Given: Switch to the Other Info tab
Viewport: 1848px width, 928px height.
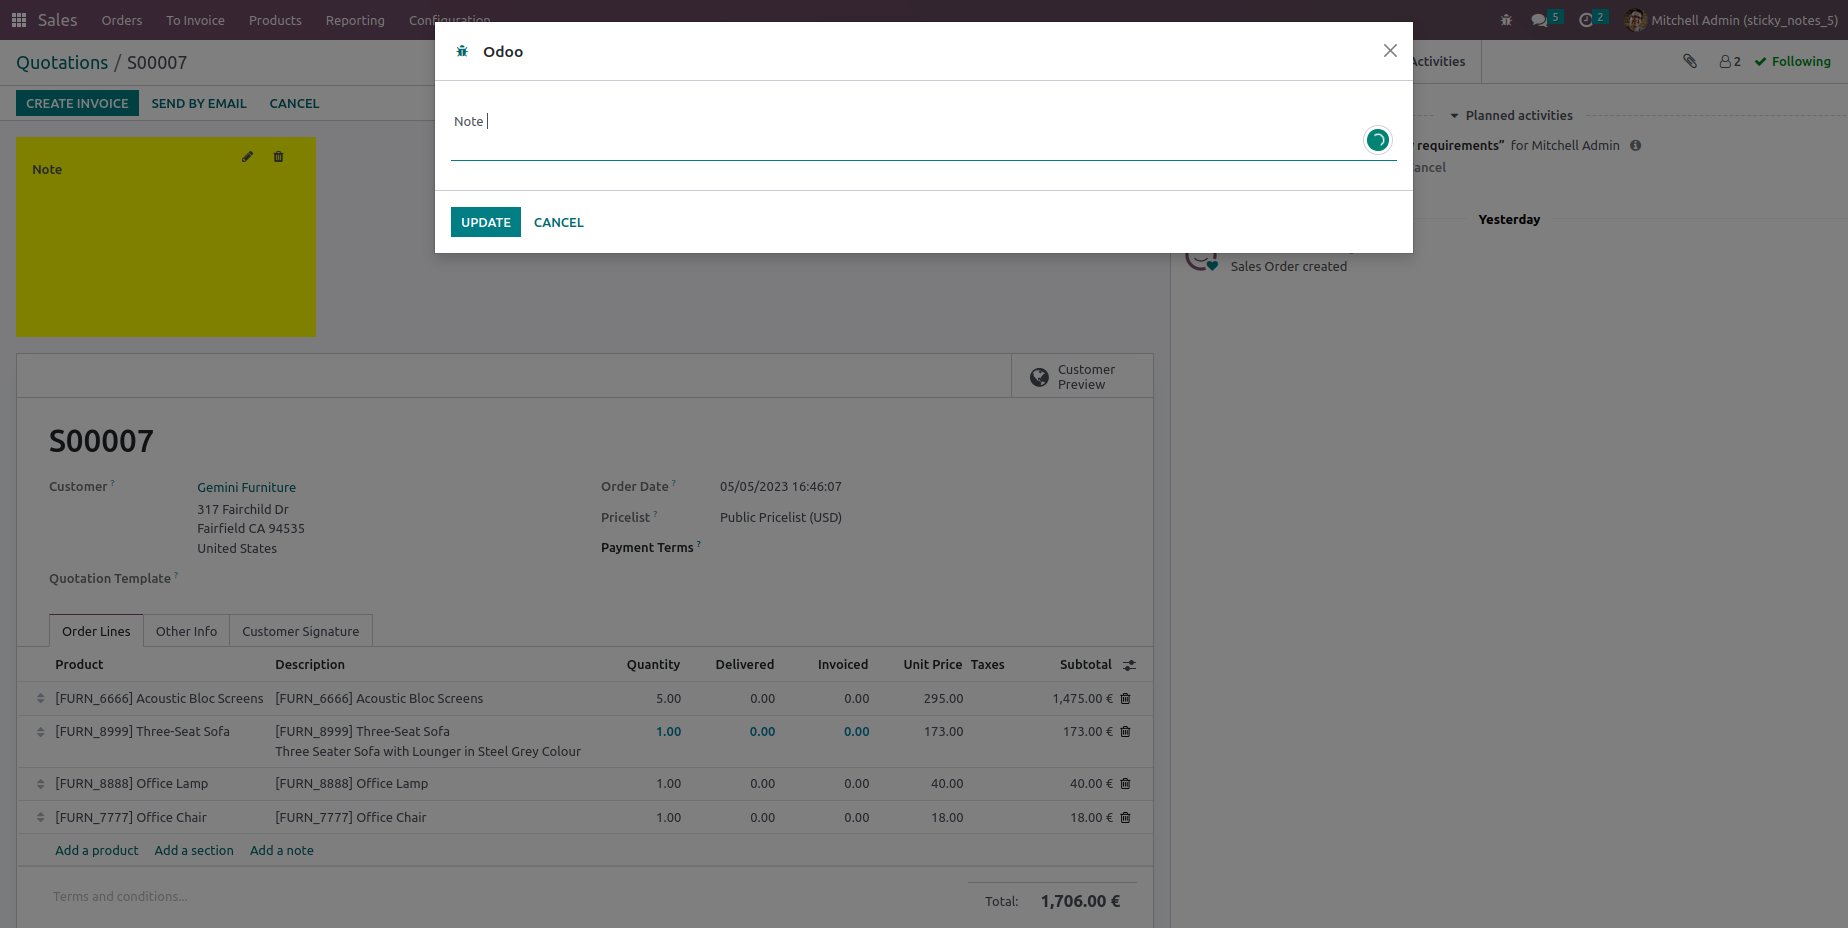Looking at the screenshot, I should click(x=186, y=631).
